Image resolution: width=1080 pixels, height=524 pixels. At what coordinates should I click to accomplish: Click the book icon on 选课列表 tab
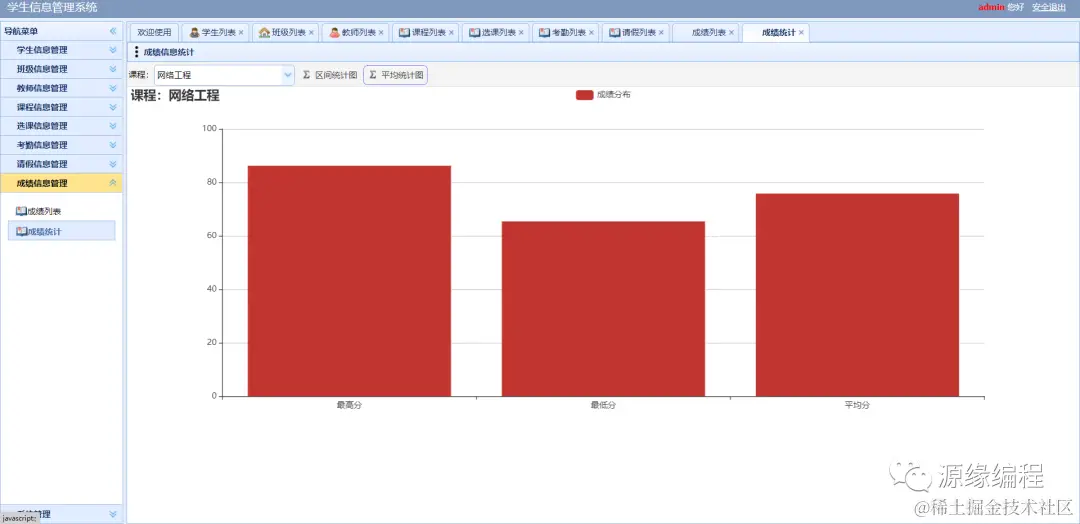(475, 32)
